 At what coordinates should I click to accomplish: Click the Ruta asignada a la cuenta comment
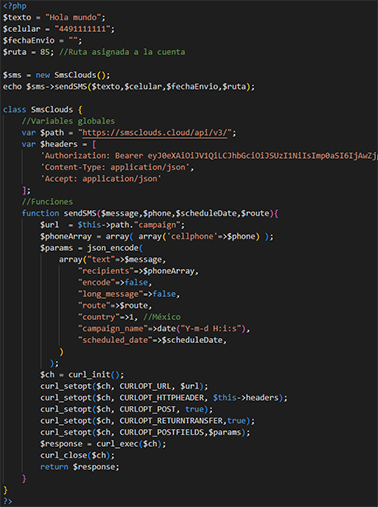coord(122,52)
